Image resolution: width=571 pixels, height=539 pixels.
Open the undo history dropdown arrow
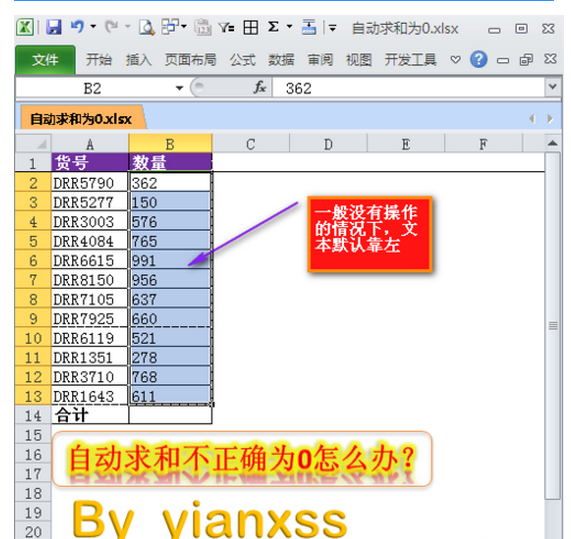93,27
